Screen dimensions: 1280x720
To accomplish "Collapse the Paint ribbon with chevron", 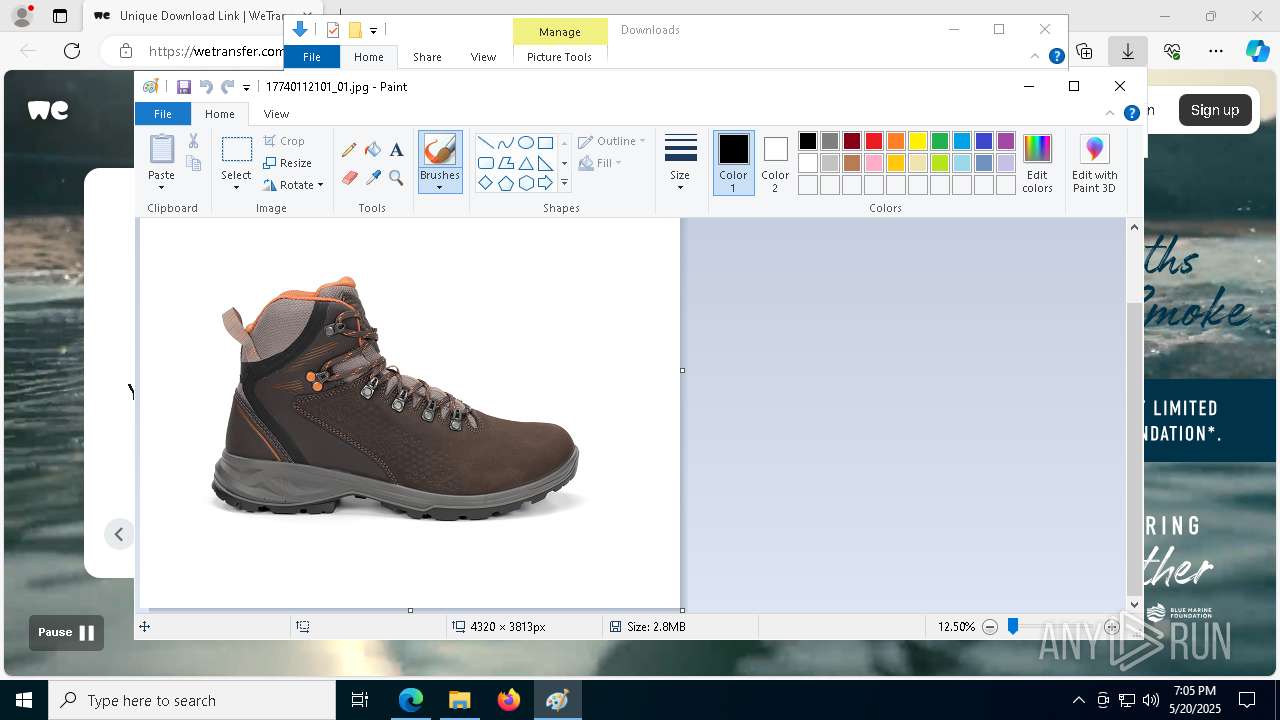I will [x=1109, y=113].
